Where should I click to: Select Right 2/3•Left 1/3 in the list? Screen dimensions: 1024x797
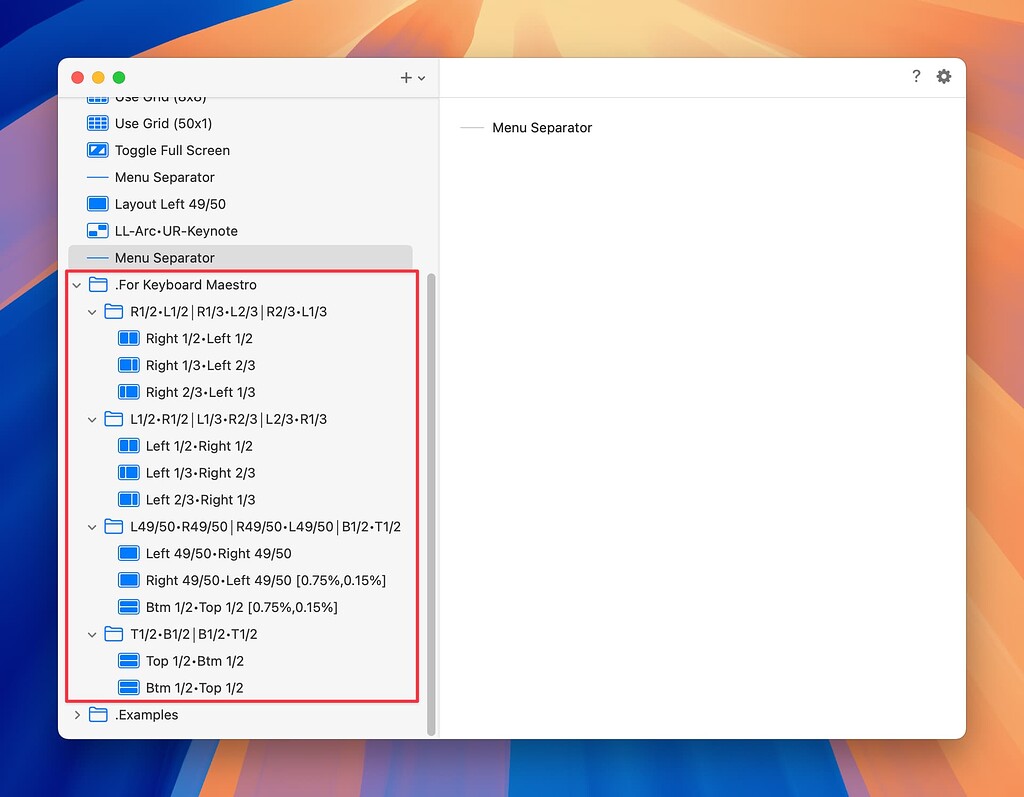point(200,392)
